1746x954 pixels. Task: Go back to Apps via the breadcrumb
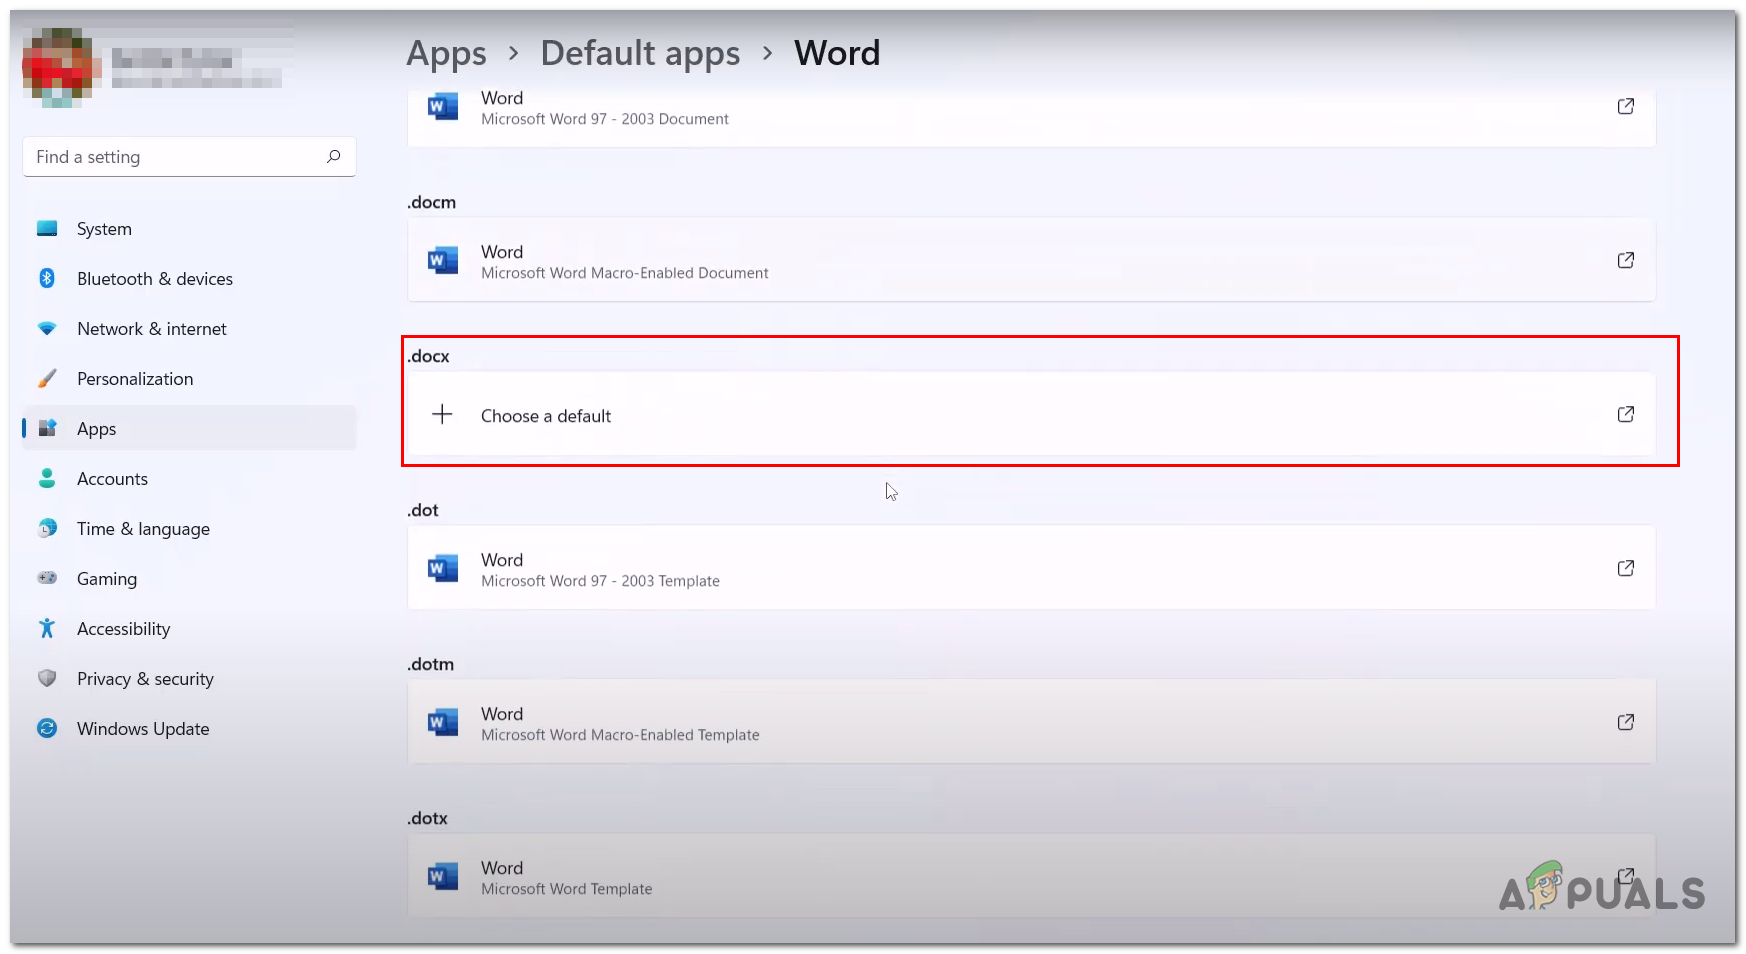coord(446,53)
